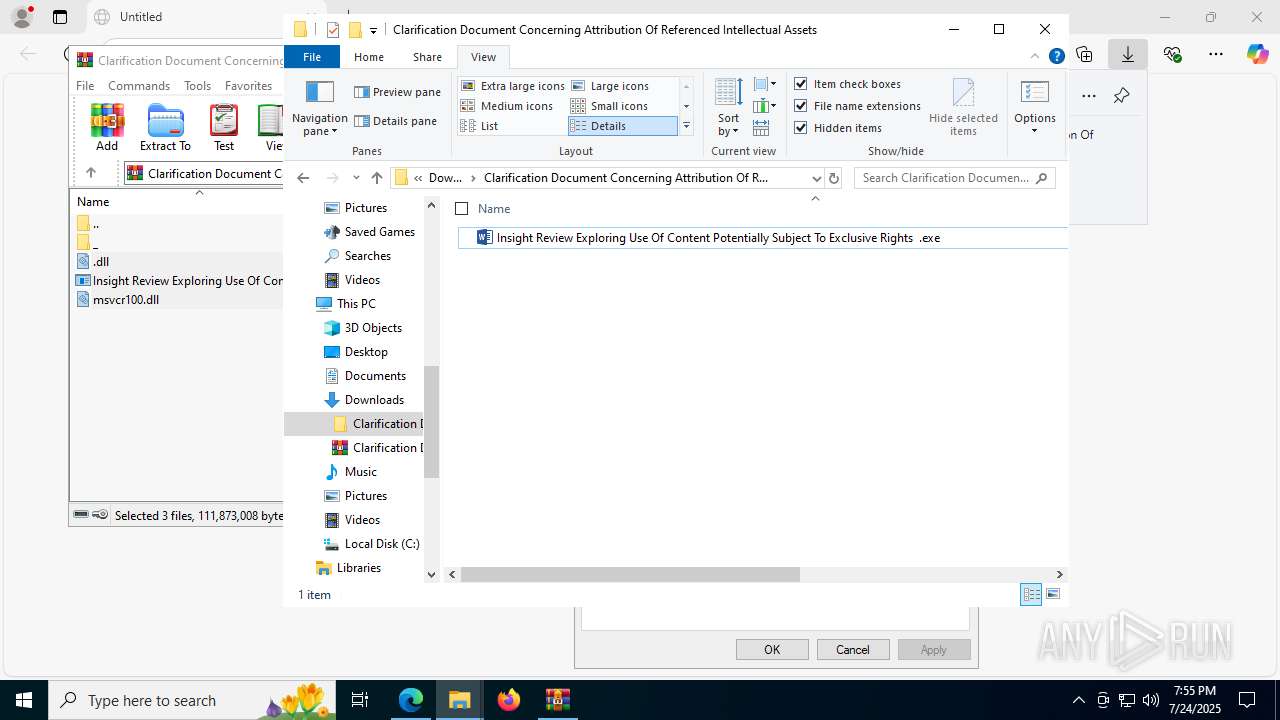
Task: Open the Windows Start menu
Action: point(24,700)
